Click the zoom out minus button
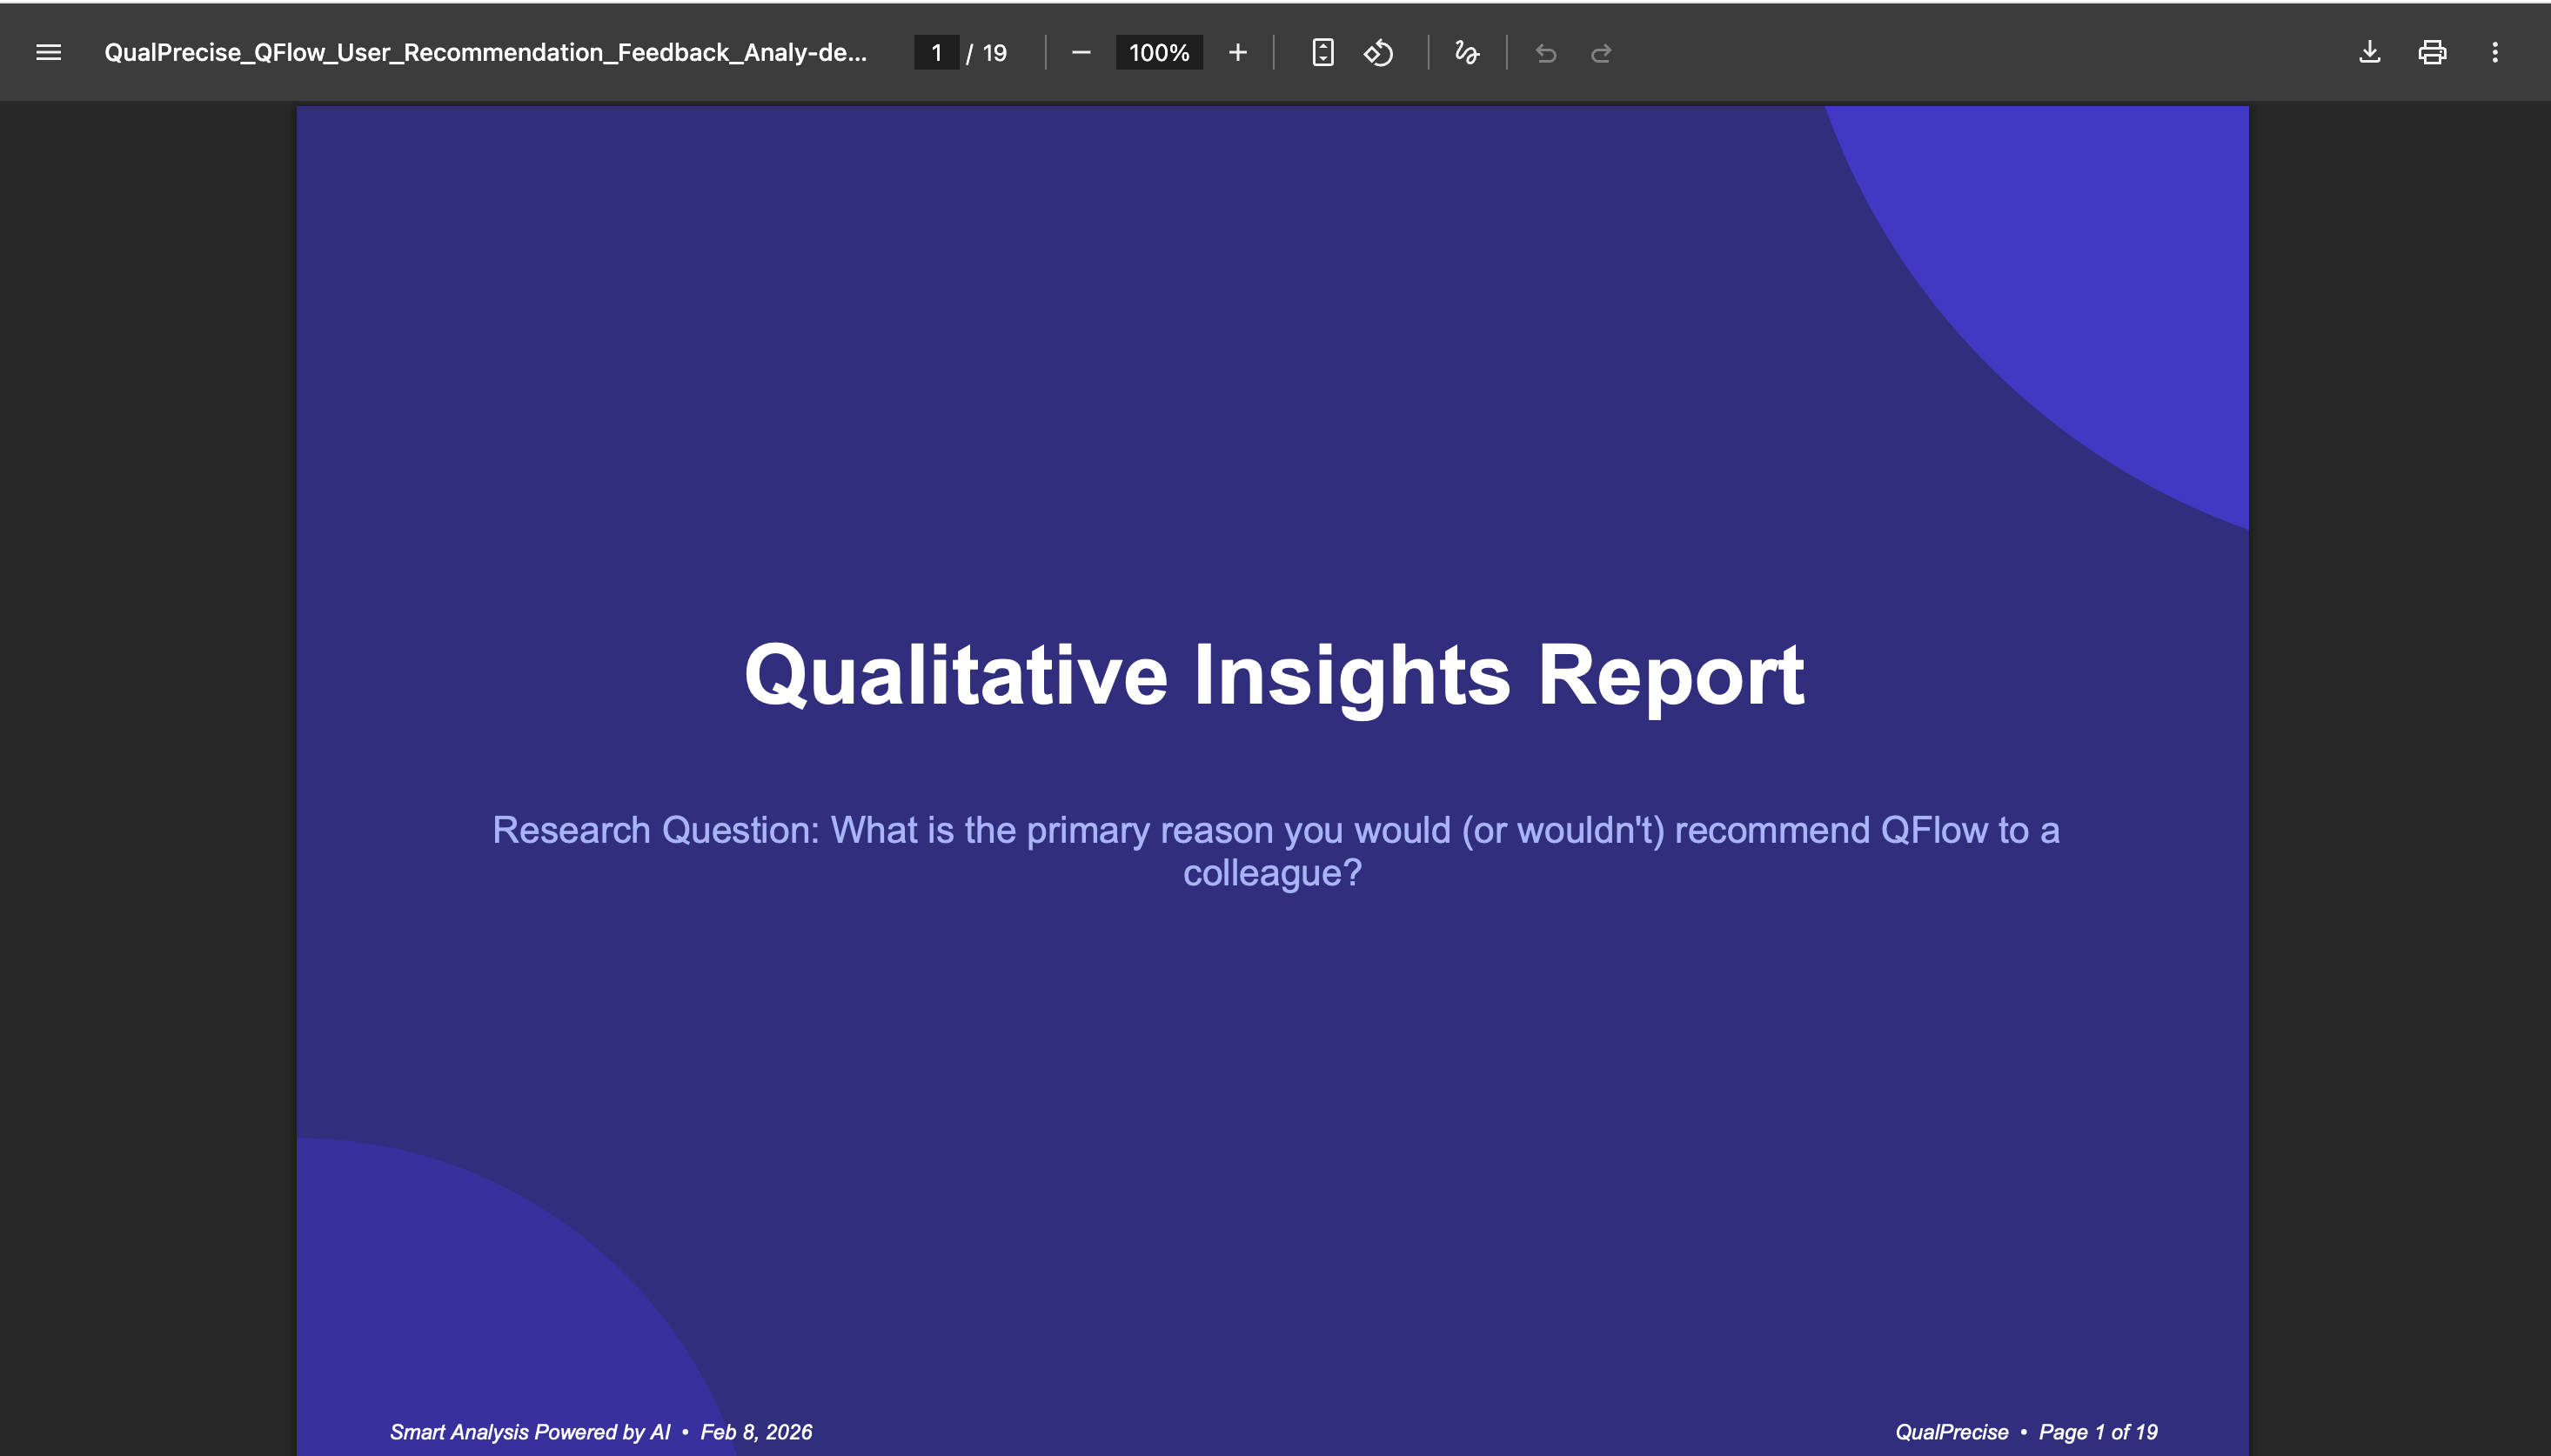2551x1456 pixels. (x=1081, y=52)
